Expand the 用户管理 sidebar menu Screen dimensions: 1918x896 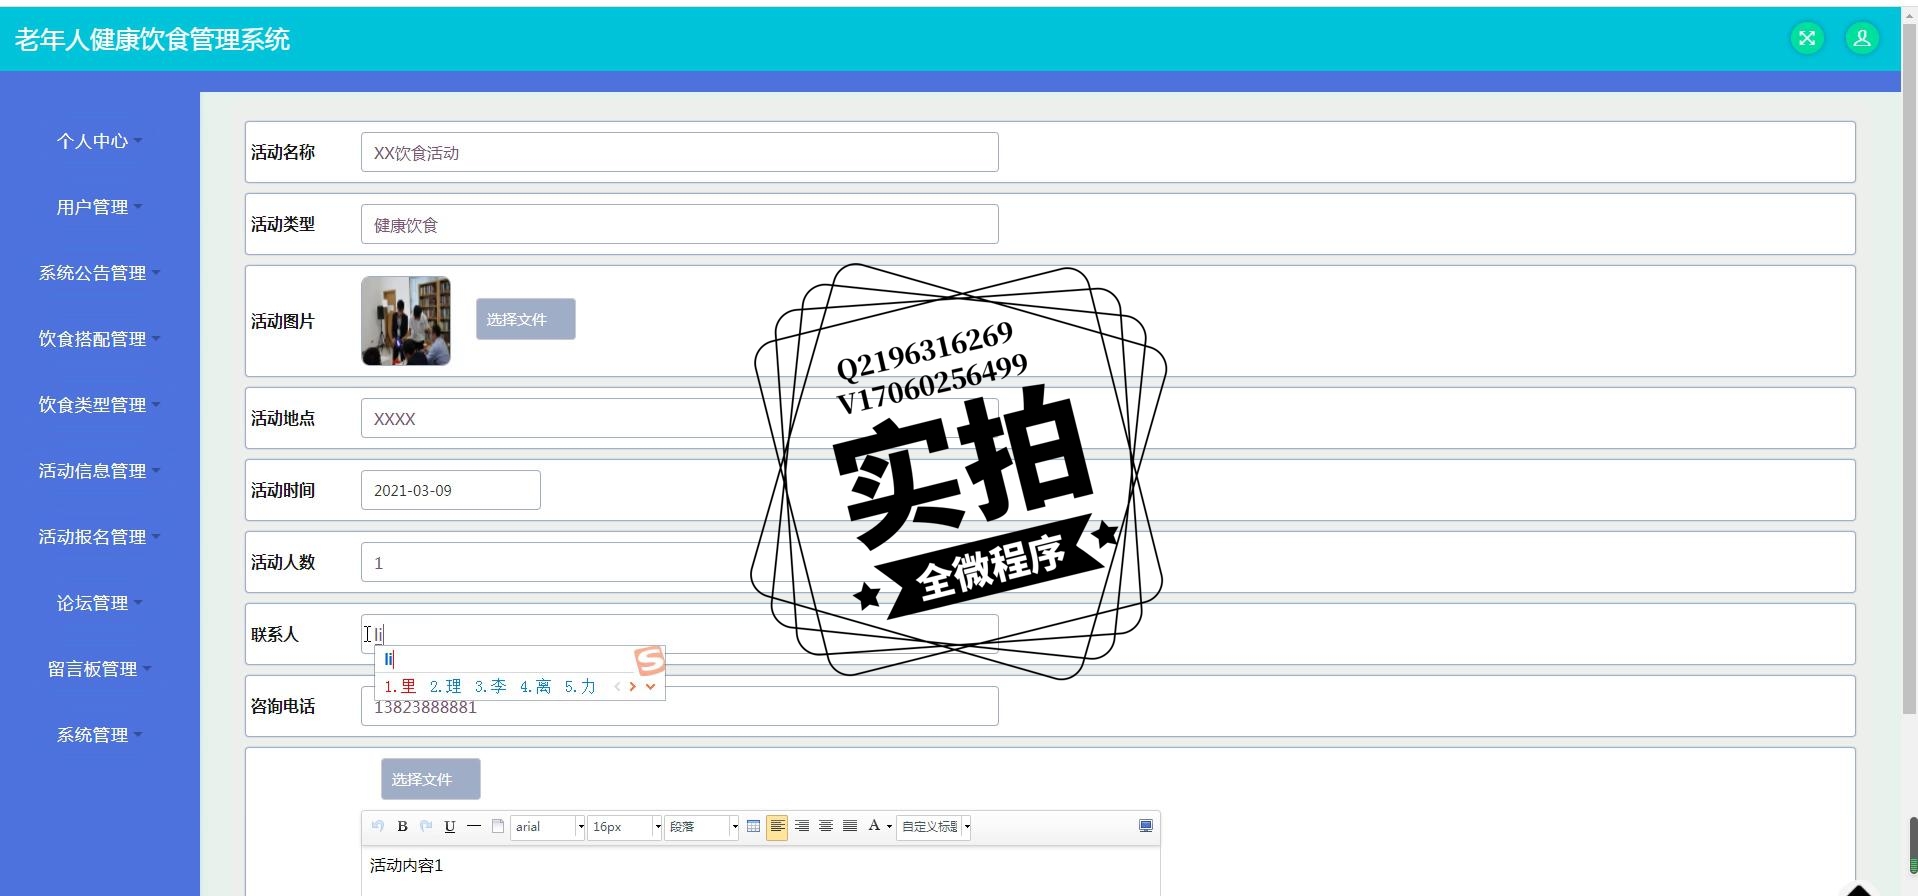tap(99, 207)
